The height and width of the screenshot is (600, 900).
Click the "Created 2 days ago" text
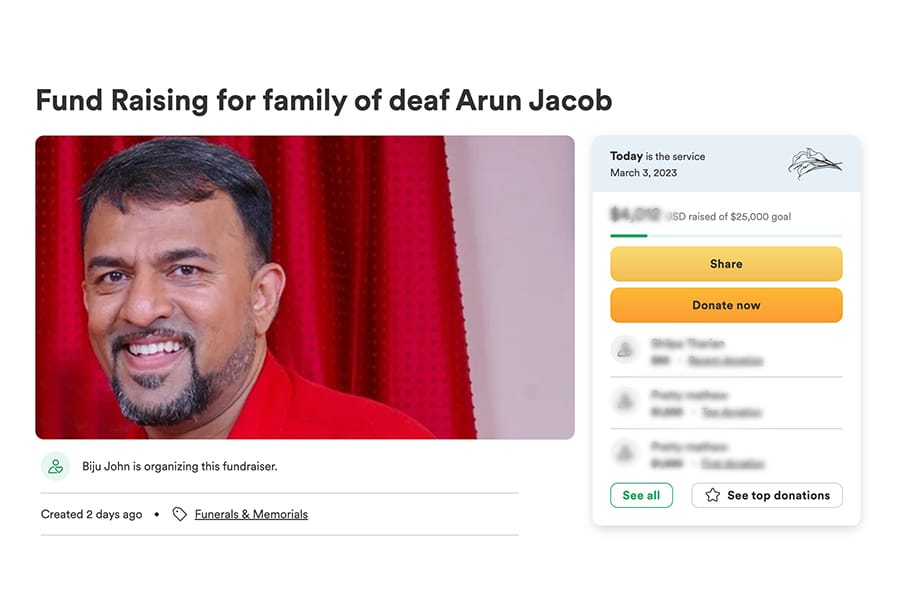click(92, 514)
